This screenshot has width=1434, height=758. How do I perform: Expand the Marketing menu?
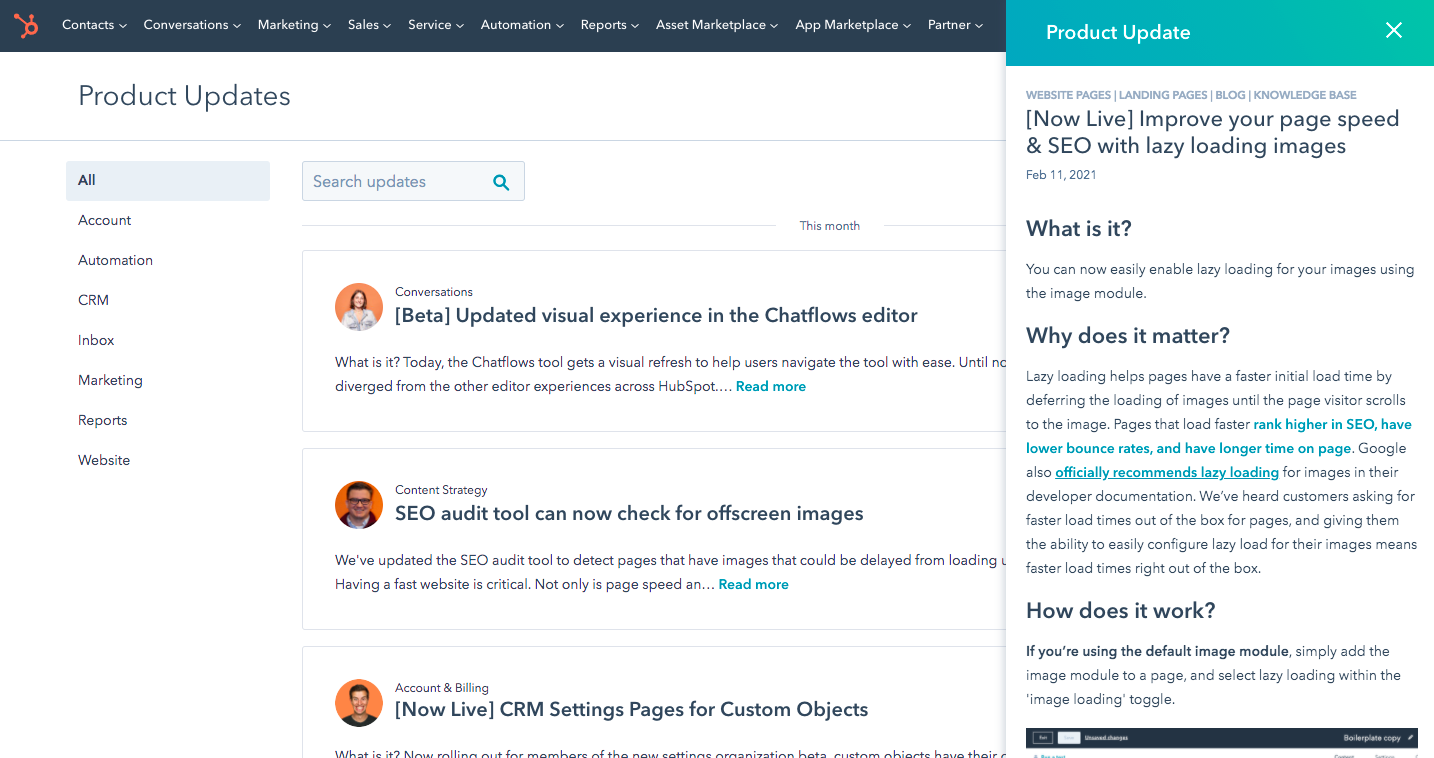click(288, 25)
